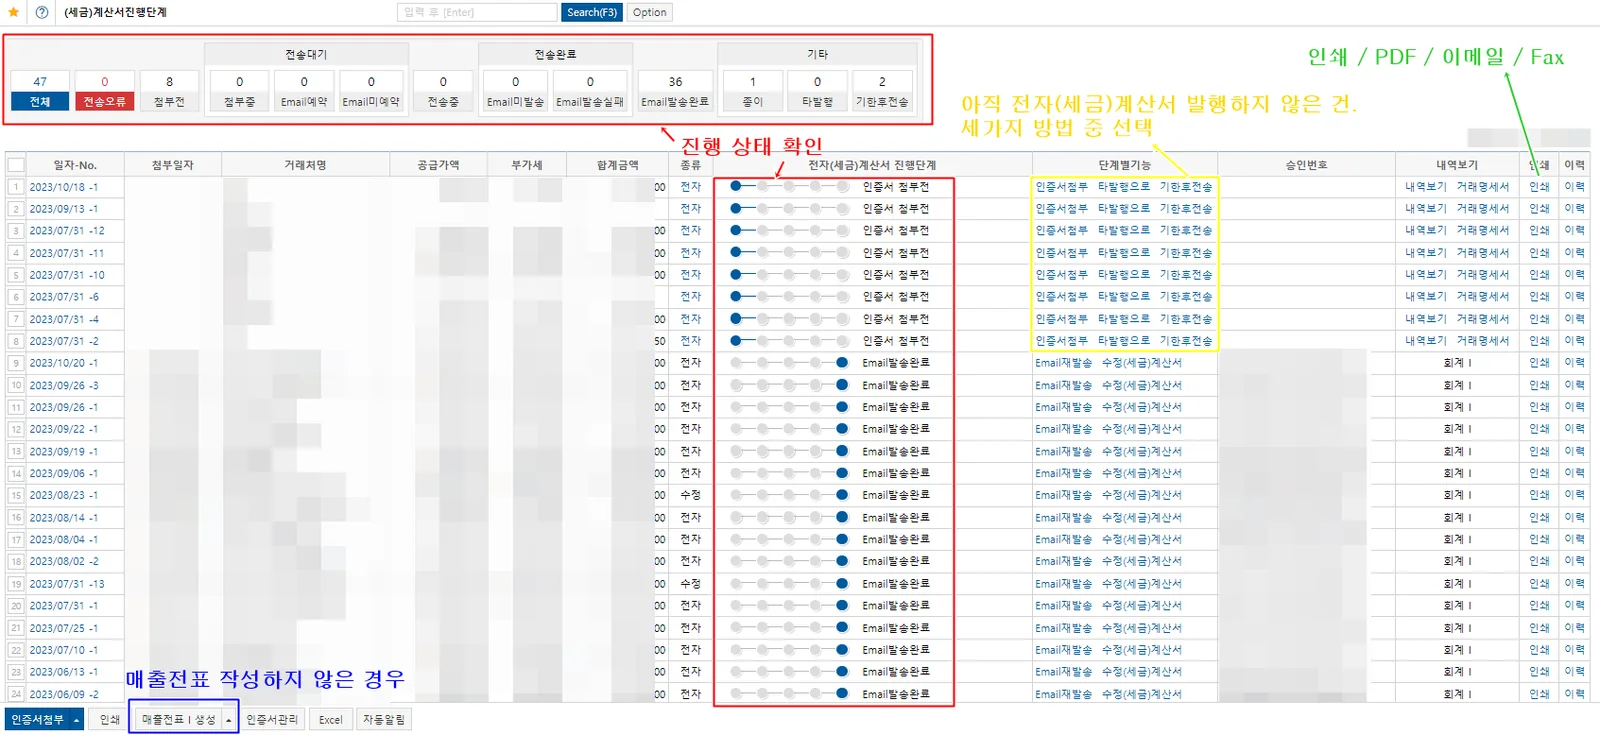1600x735 pixels.
Task: Open 내역보기 link in row 2023/10/18 -1
Action: pos(1425,187)
